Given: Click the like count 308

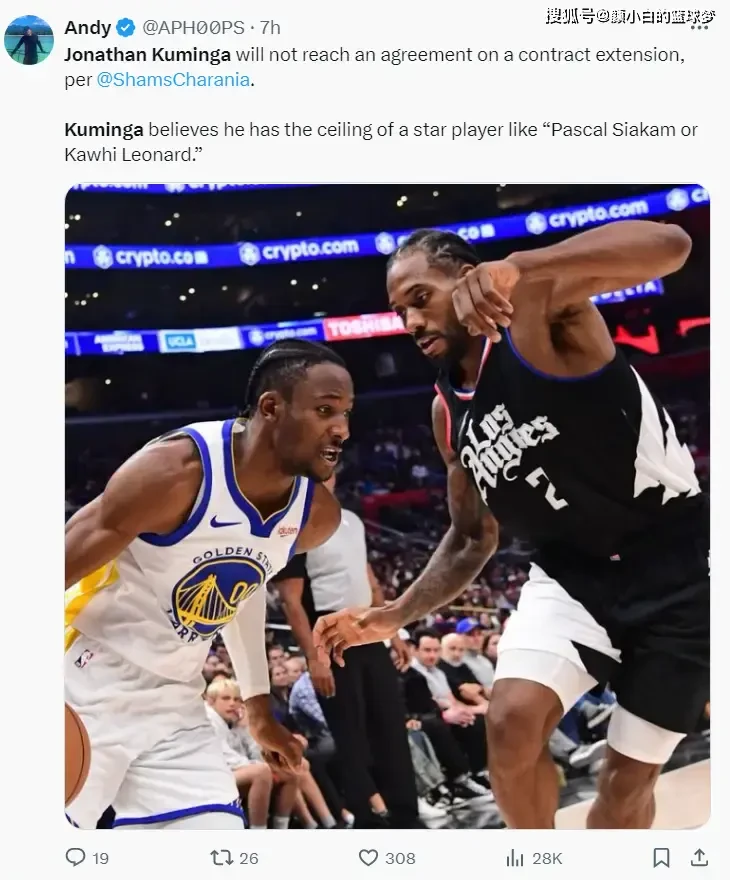Looking at the screenshot, I should click(400, 858).
